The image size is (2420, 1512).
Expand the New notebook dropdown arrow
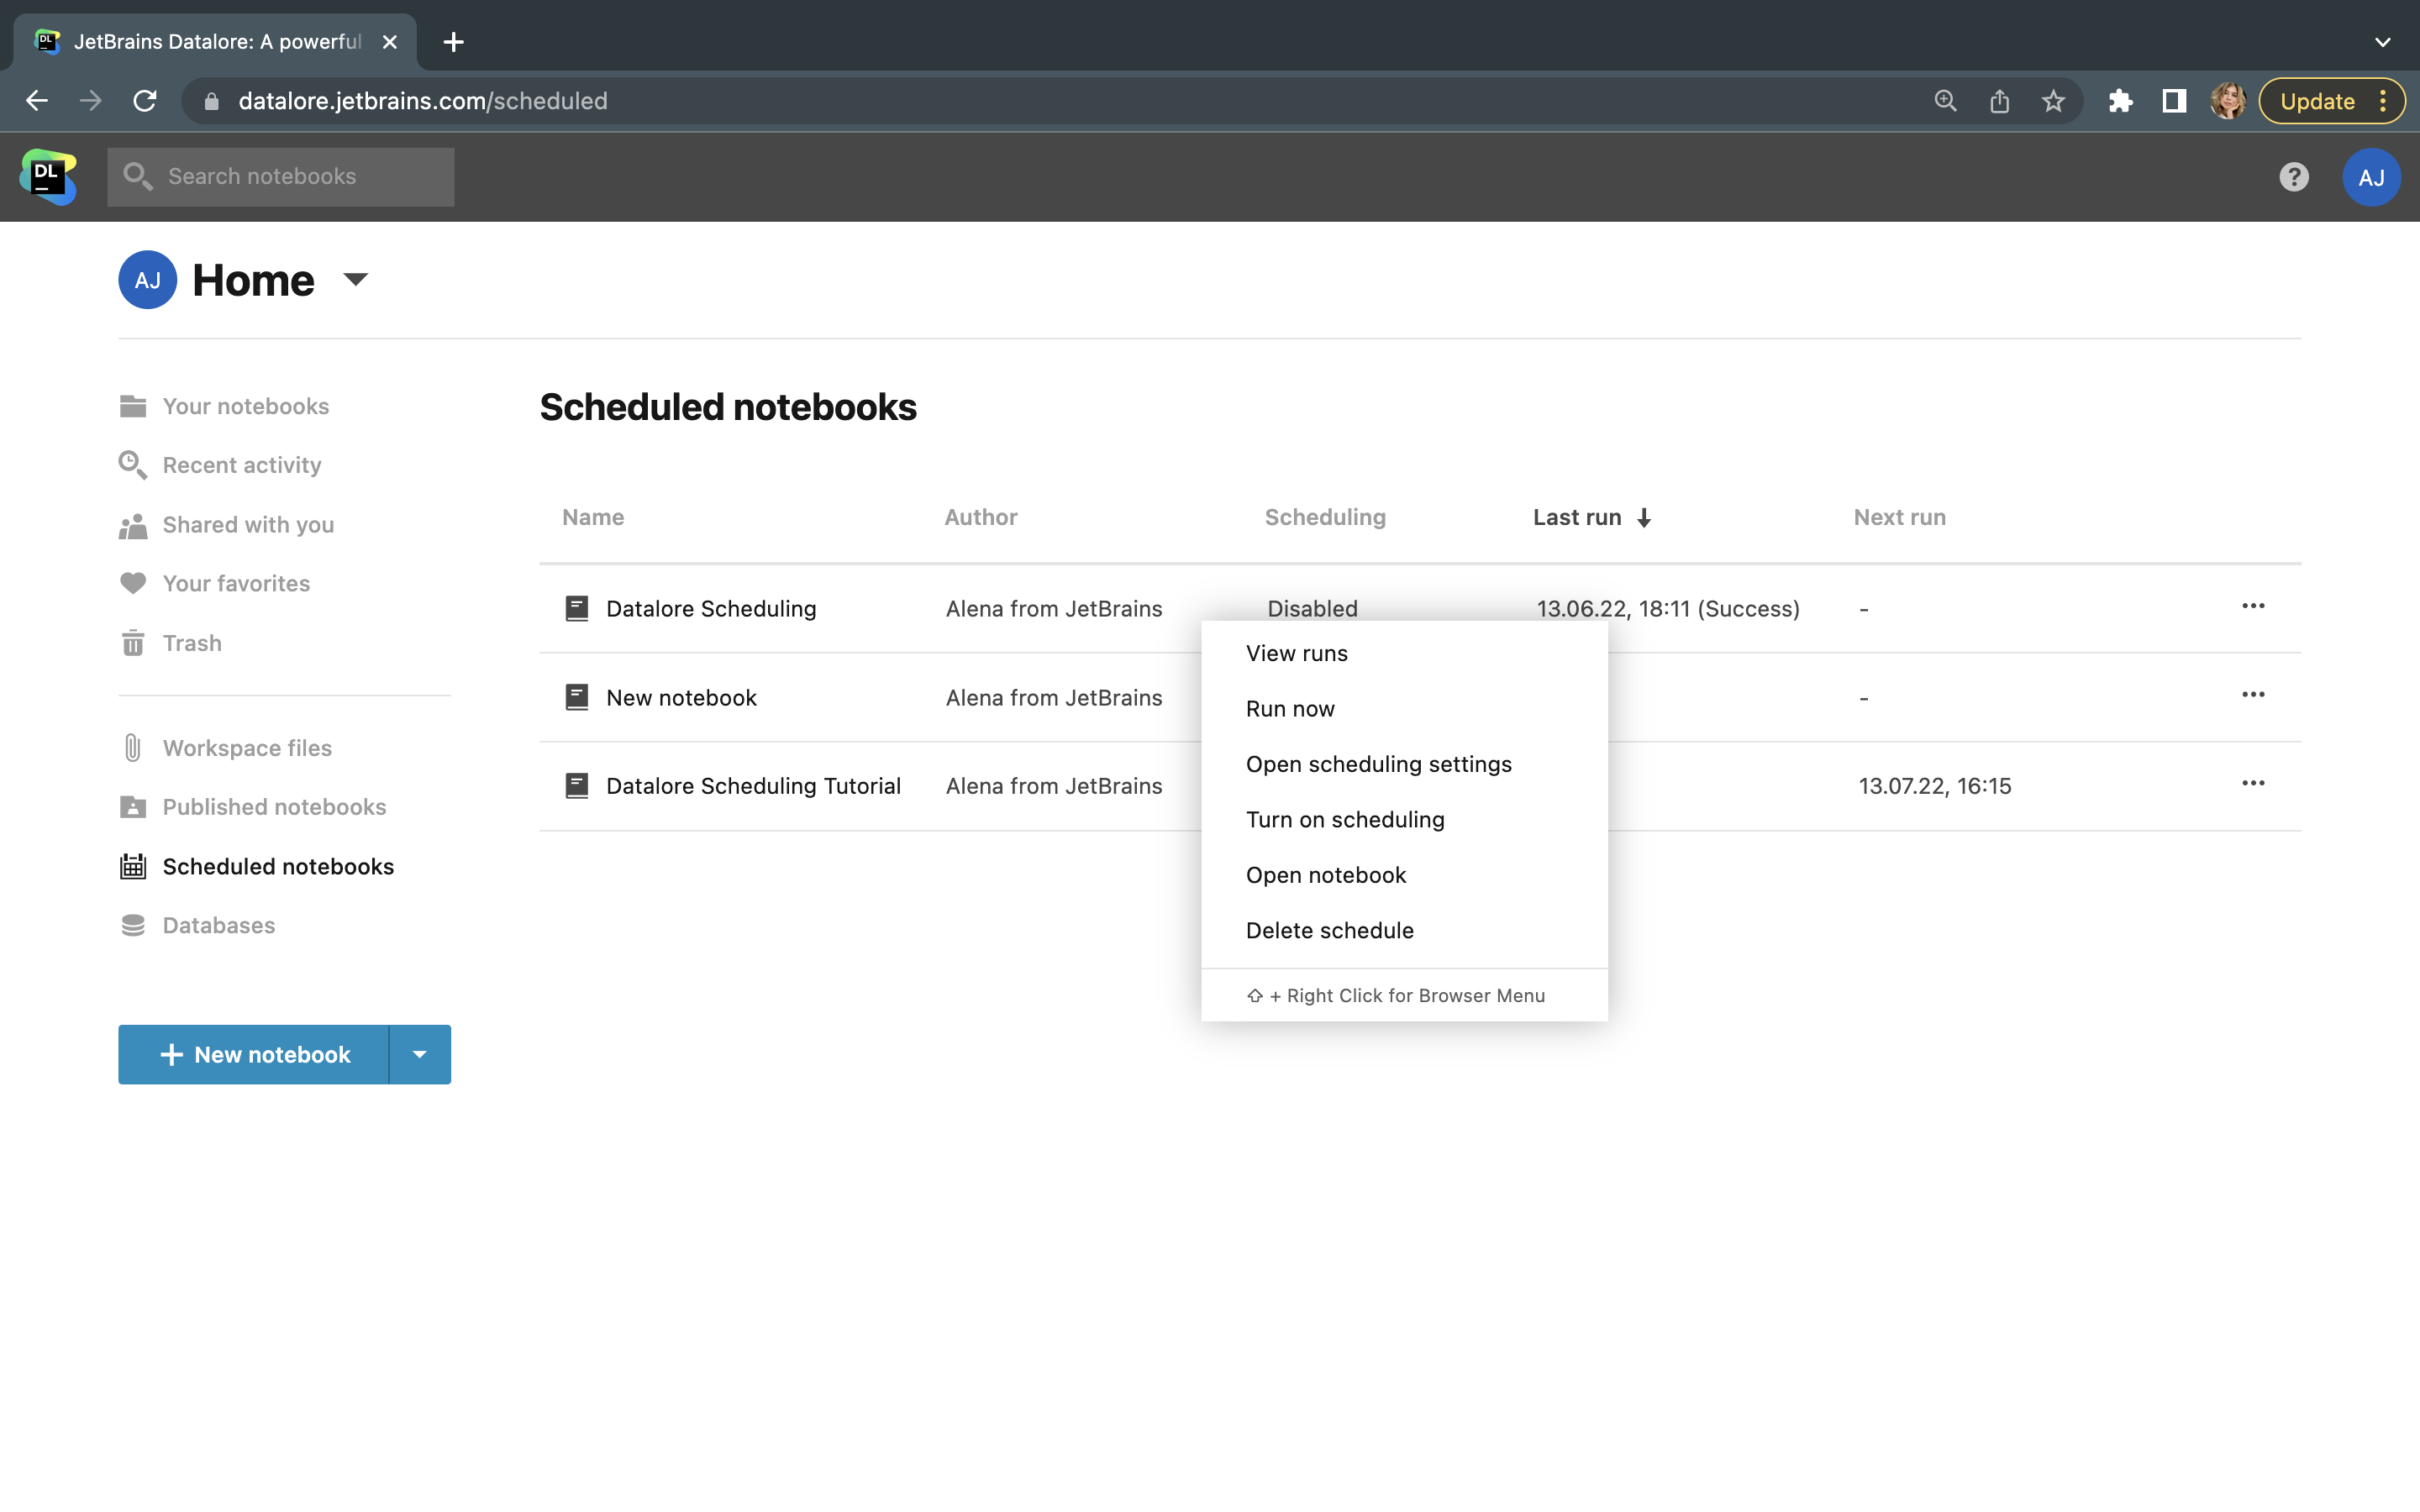point(420,1054)
